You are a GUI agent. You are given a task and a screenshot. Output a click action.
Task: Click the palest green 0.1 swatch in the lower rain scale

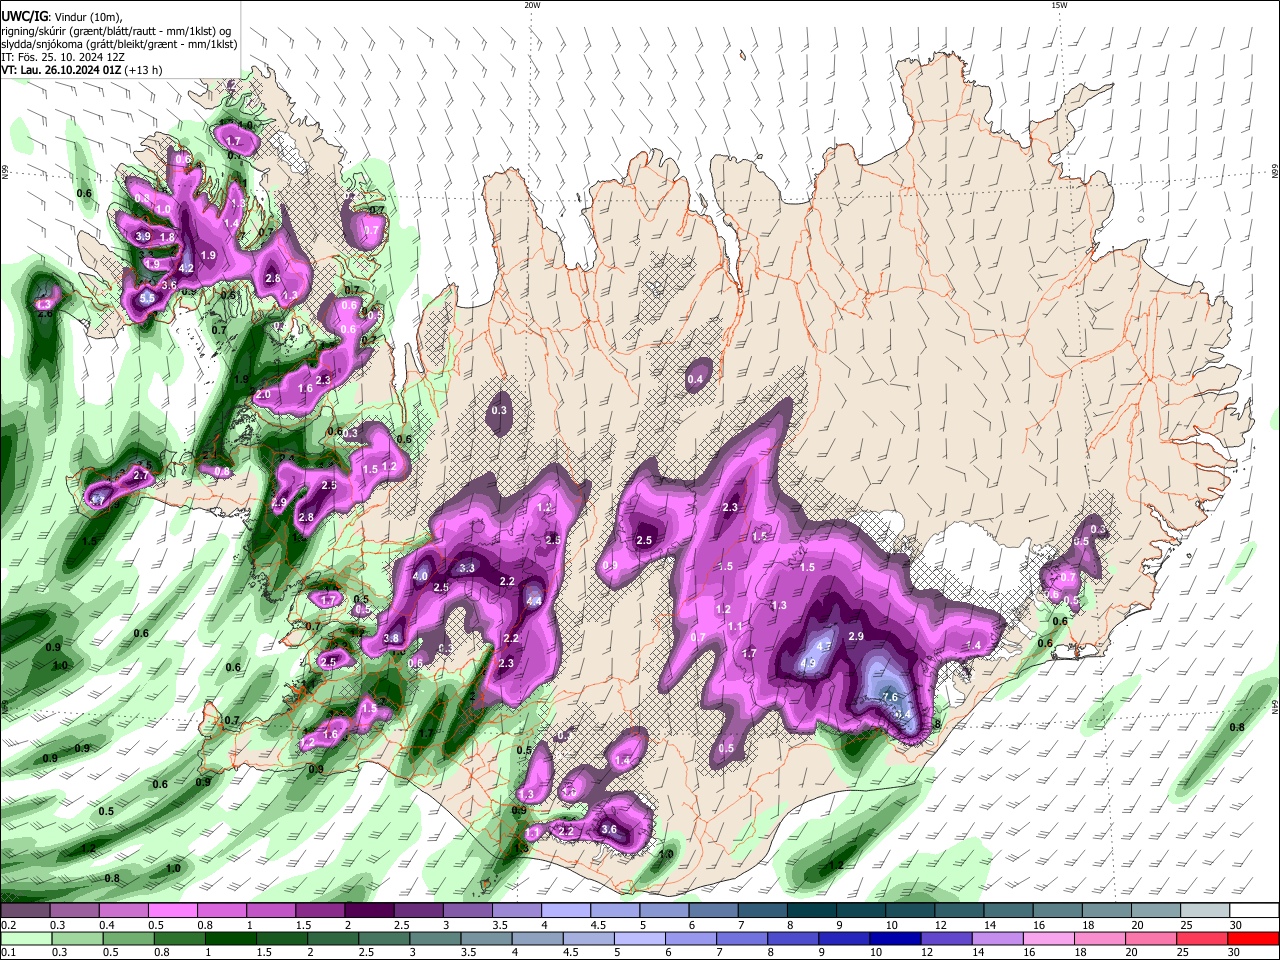pos(25,938)
